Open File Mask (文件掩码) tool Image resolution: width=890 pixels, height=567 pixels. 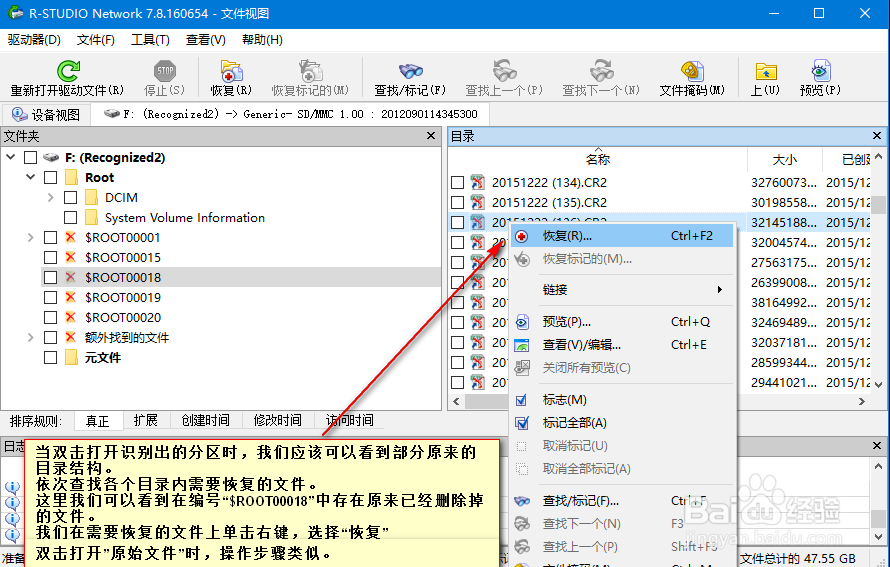click(x=692, y=71)
